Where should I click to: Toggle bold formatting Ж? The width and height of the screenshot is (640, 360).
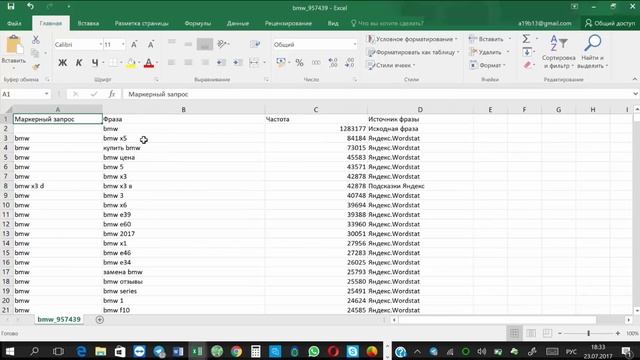tap(62, 63)
